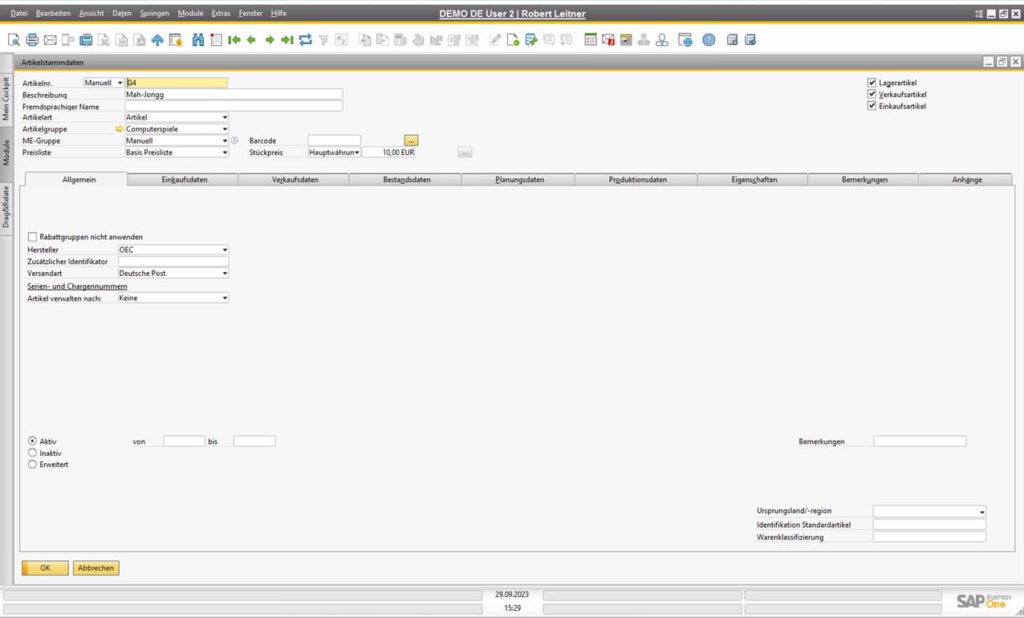Screen dimensions: 1024x618
Task: Click the Fremdsprachiger Name field
Action: (234, 106)
